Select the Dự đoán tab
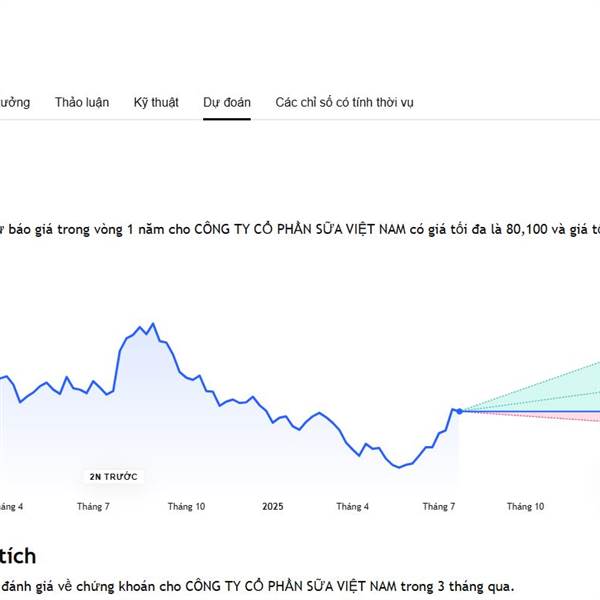Screen dimensions: 600x600 (x=227, y=102)
